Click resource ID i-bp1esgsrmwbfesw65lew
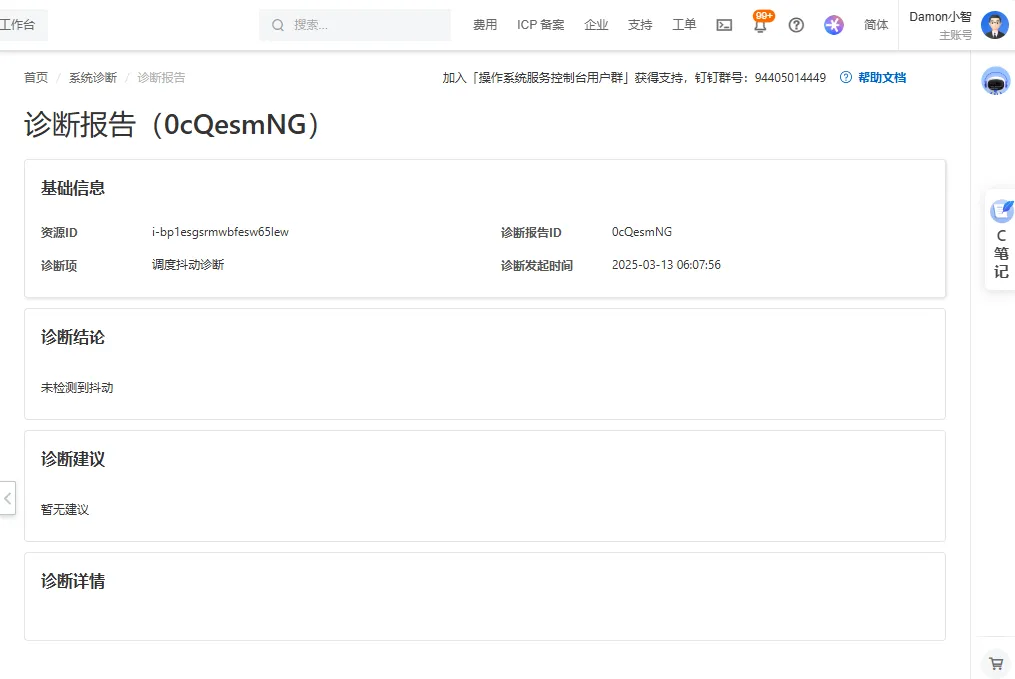The height and width of the screenshot is (679, 1015). click(220, 232)
